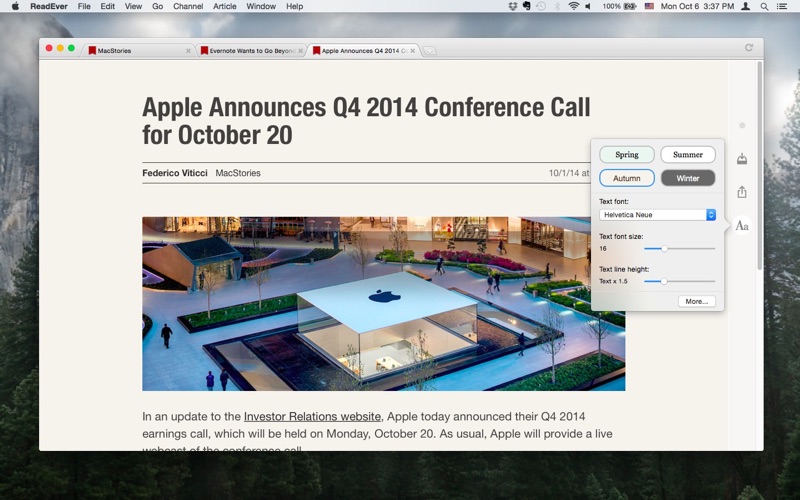Screen dimensions: 800x500
Task: Open the US flag input menu
Action: [x=649, y=6]
